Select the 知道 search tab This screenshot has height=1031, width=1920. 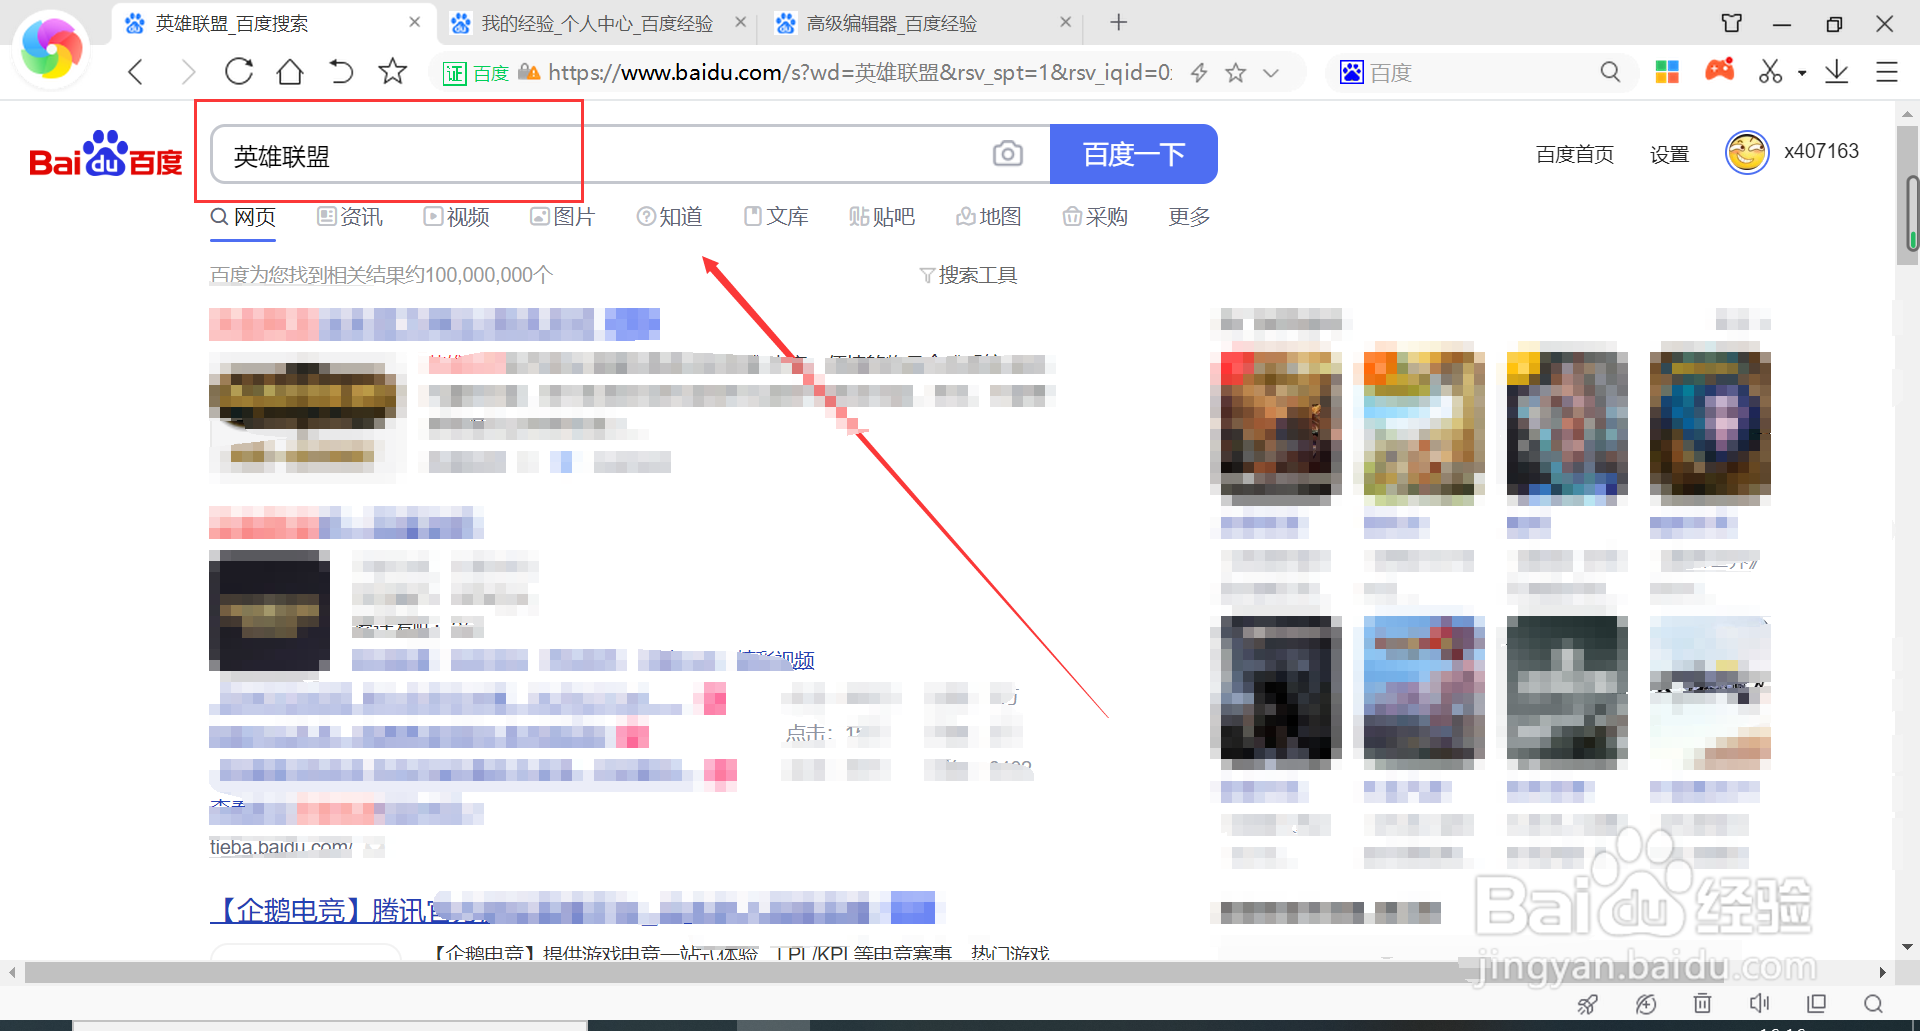670,217
